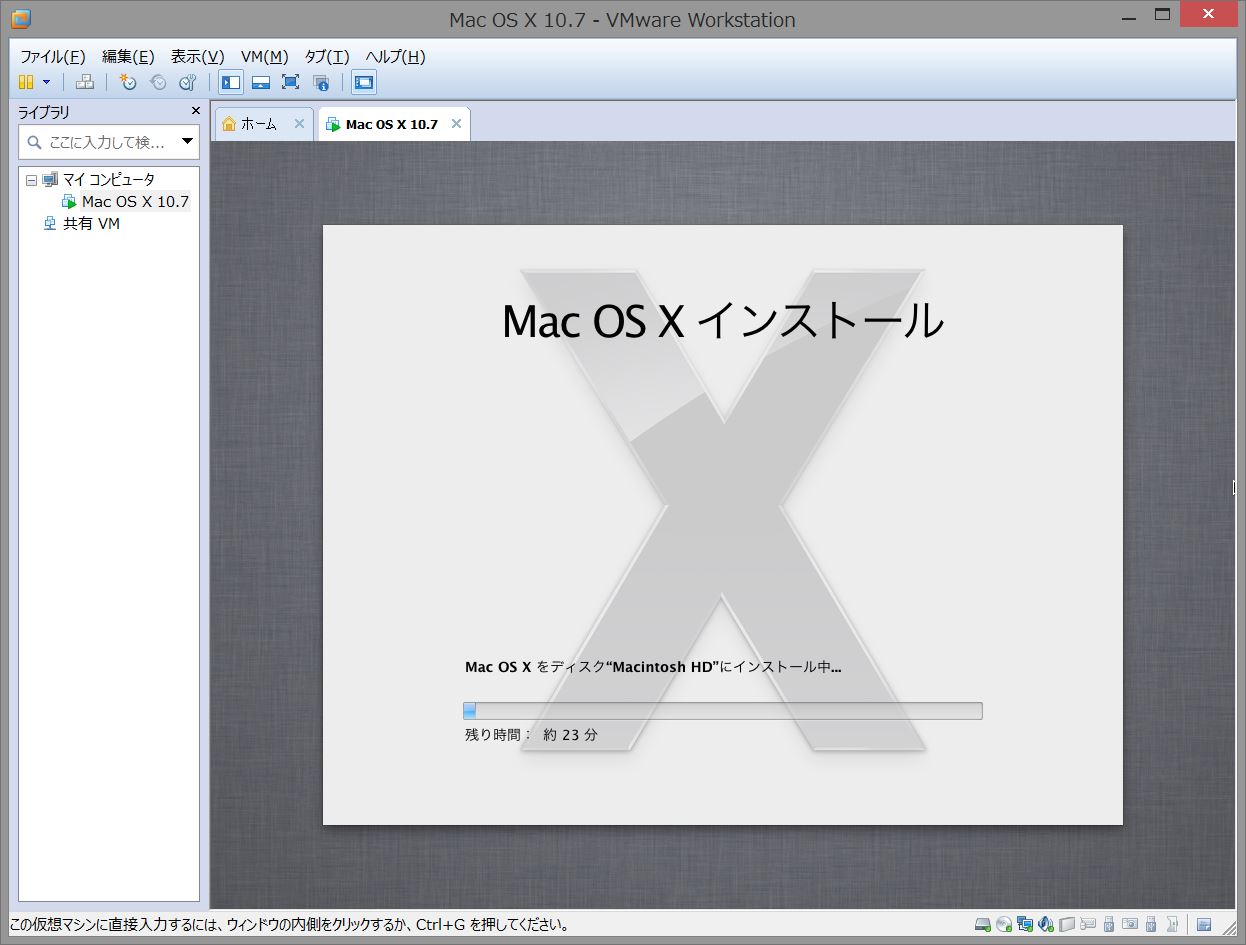This screenshot has width=1246, height=945.
Task: Open the VM(M) menu
Action: (265, 56)
